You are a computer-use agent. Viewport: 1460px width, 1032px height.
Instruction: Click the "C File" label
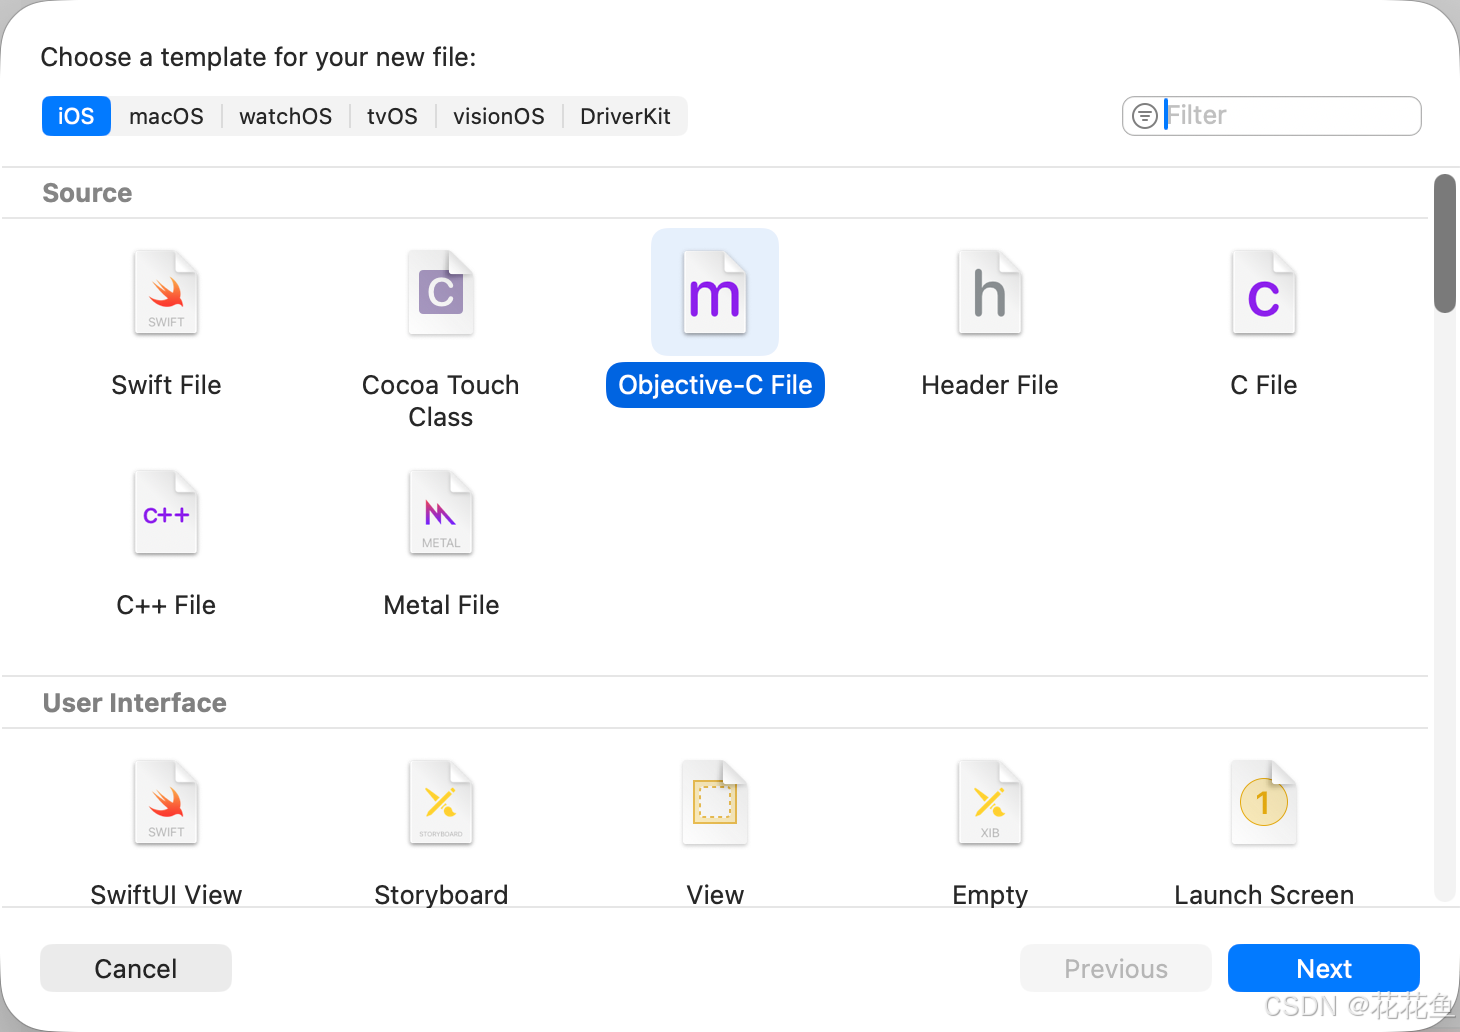[1264, 385]
